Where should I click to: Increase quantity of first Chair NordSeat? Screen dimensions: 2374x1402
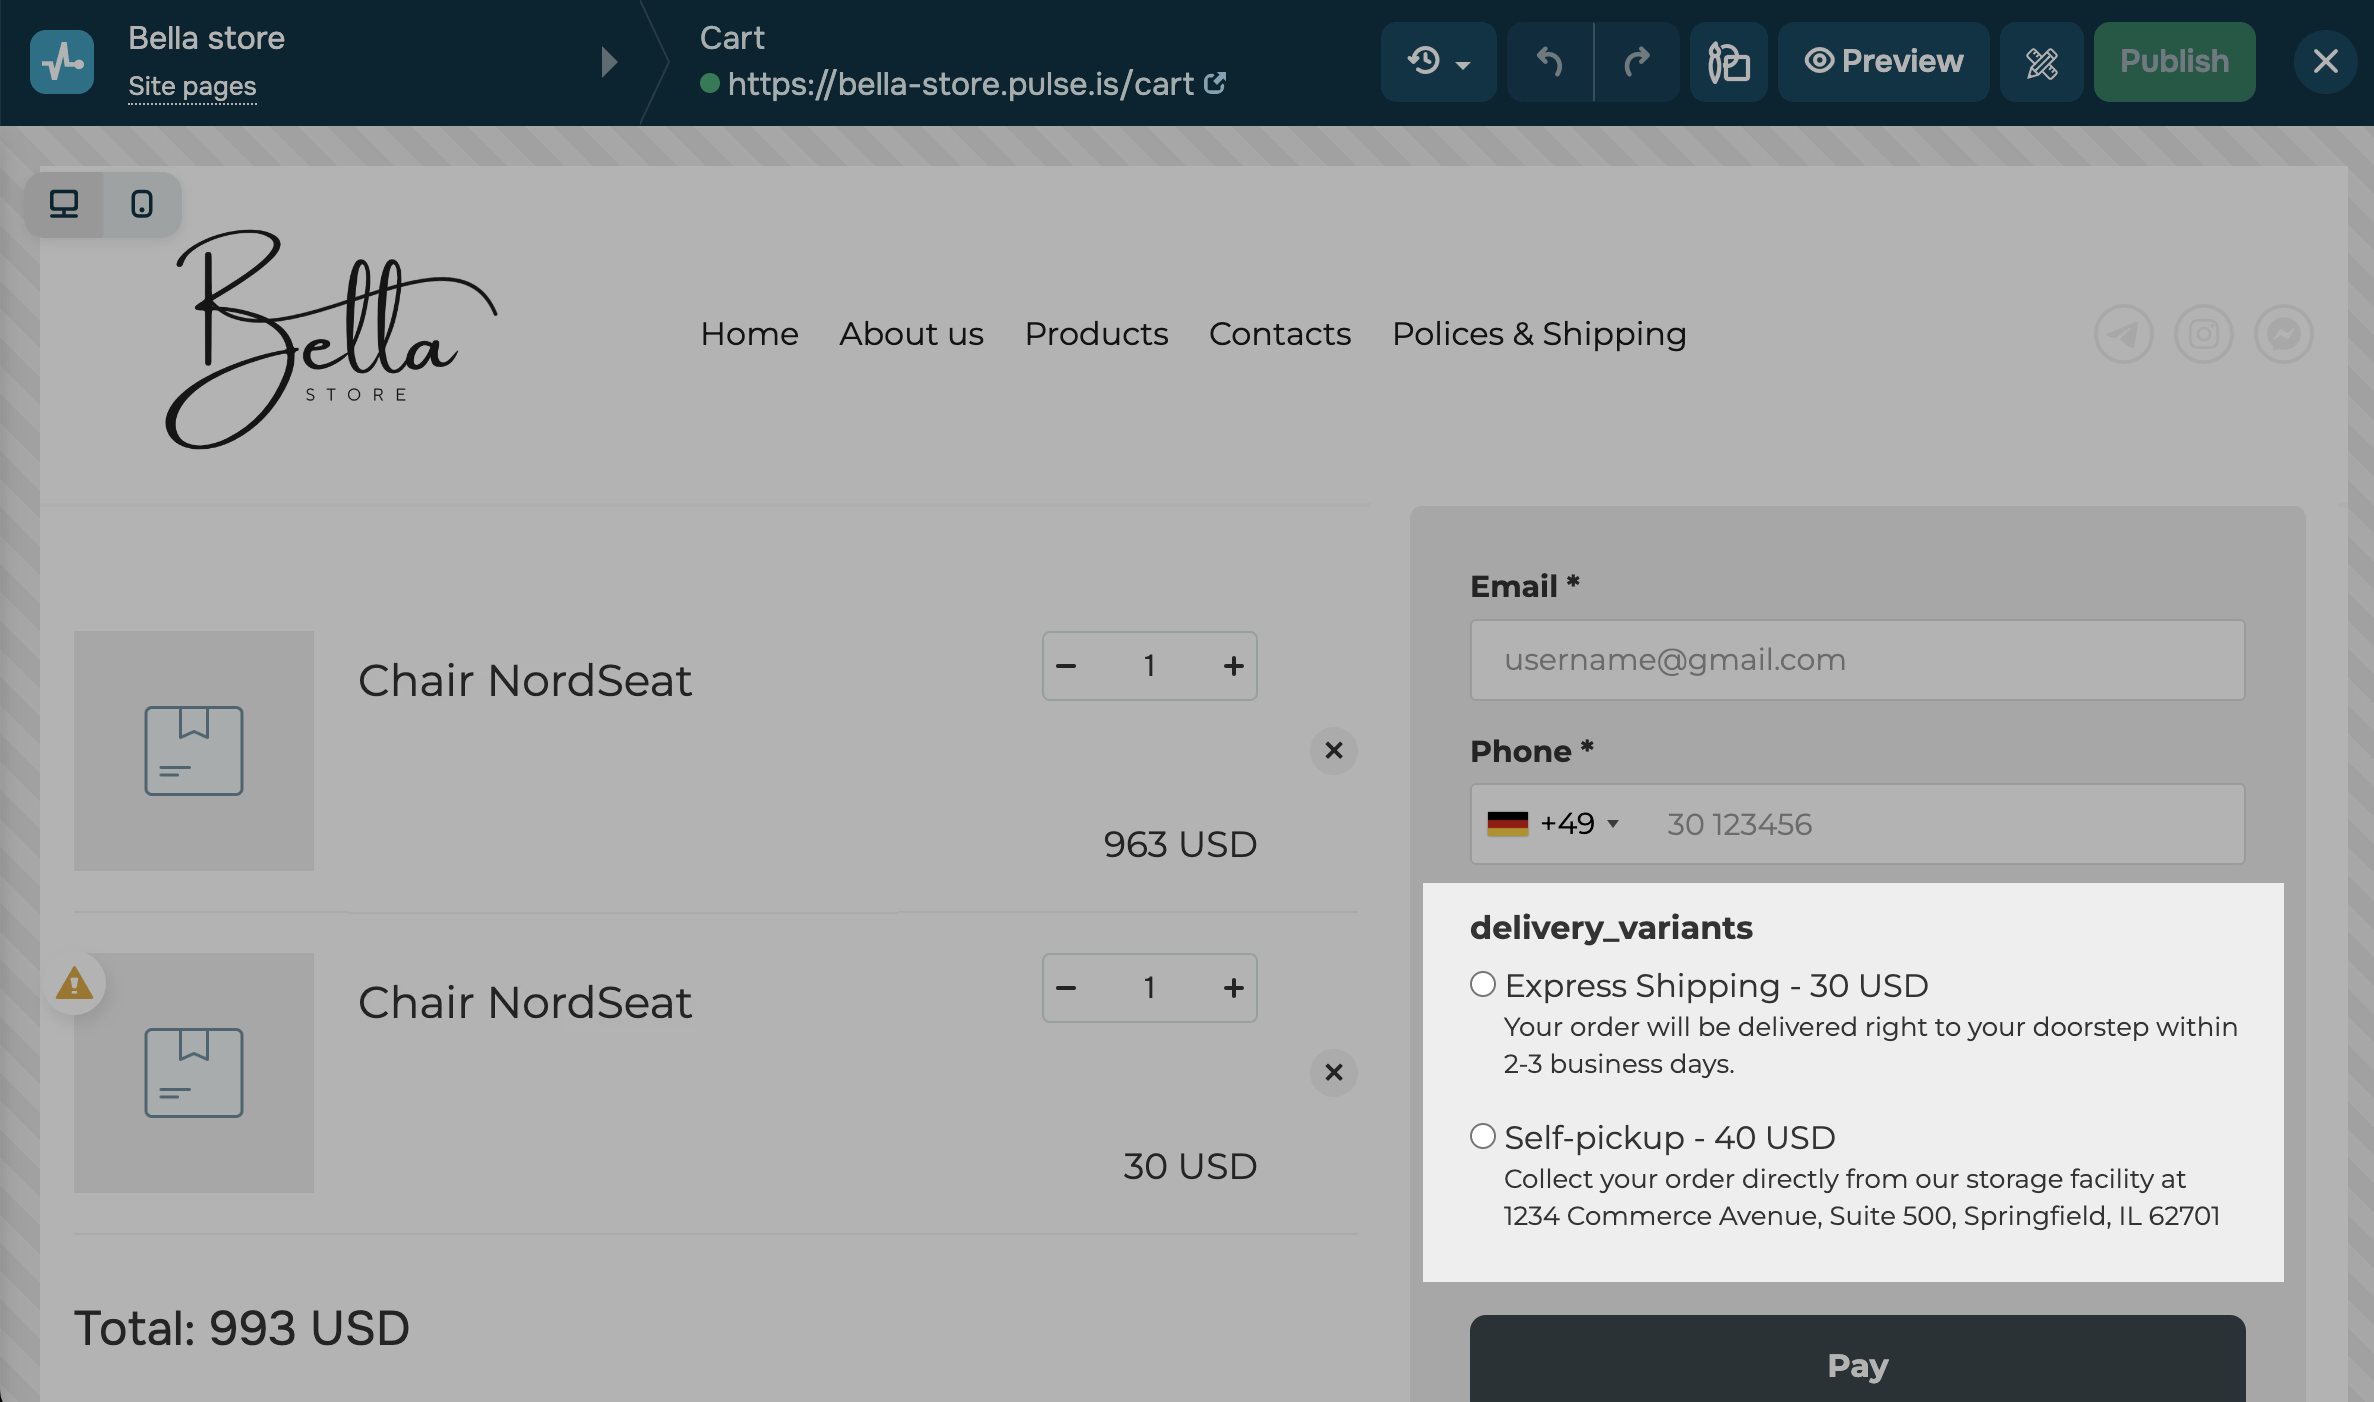pos(1233,666)
